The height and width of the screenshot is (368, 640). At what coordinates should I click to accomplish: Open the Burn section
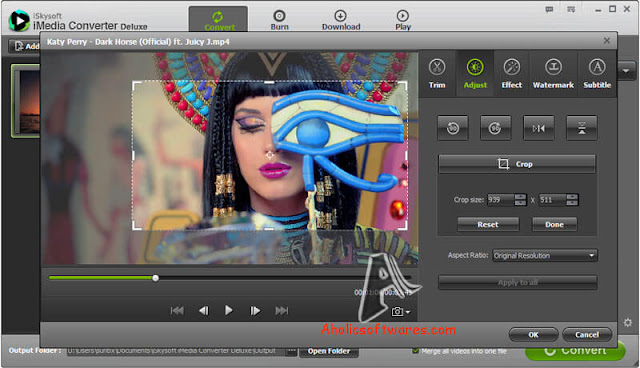[x=279, y=20]
